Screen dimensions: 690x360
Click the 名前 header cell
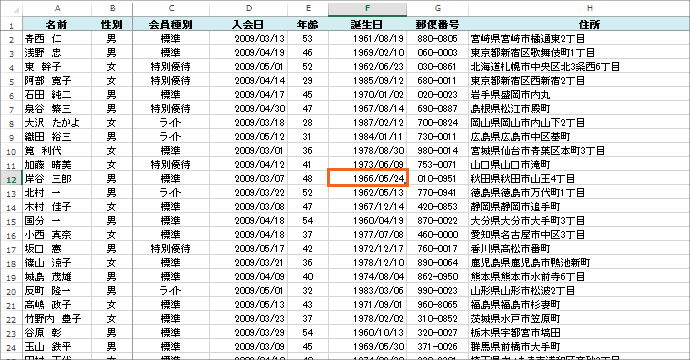click(57, 25)
